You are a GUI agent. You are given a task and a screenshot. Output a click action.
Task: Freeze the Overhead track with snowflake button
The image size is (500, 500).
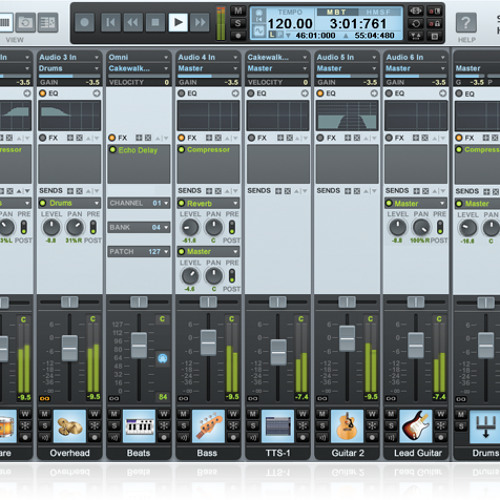tap(94, 426)
